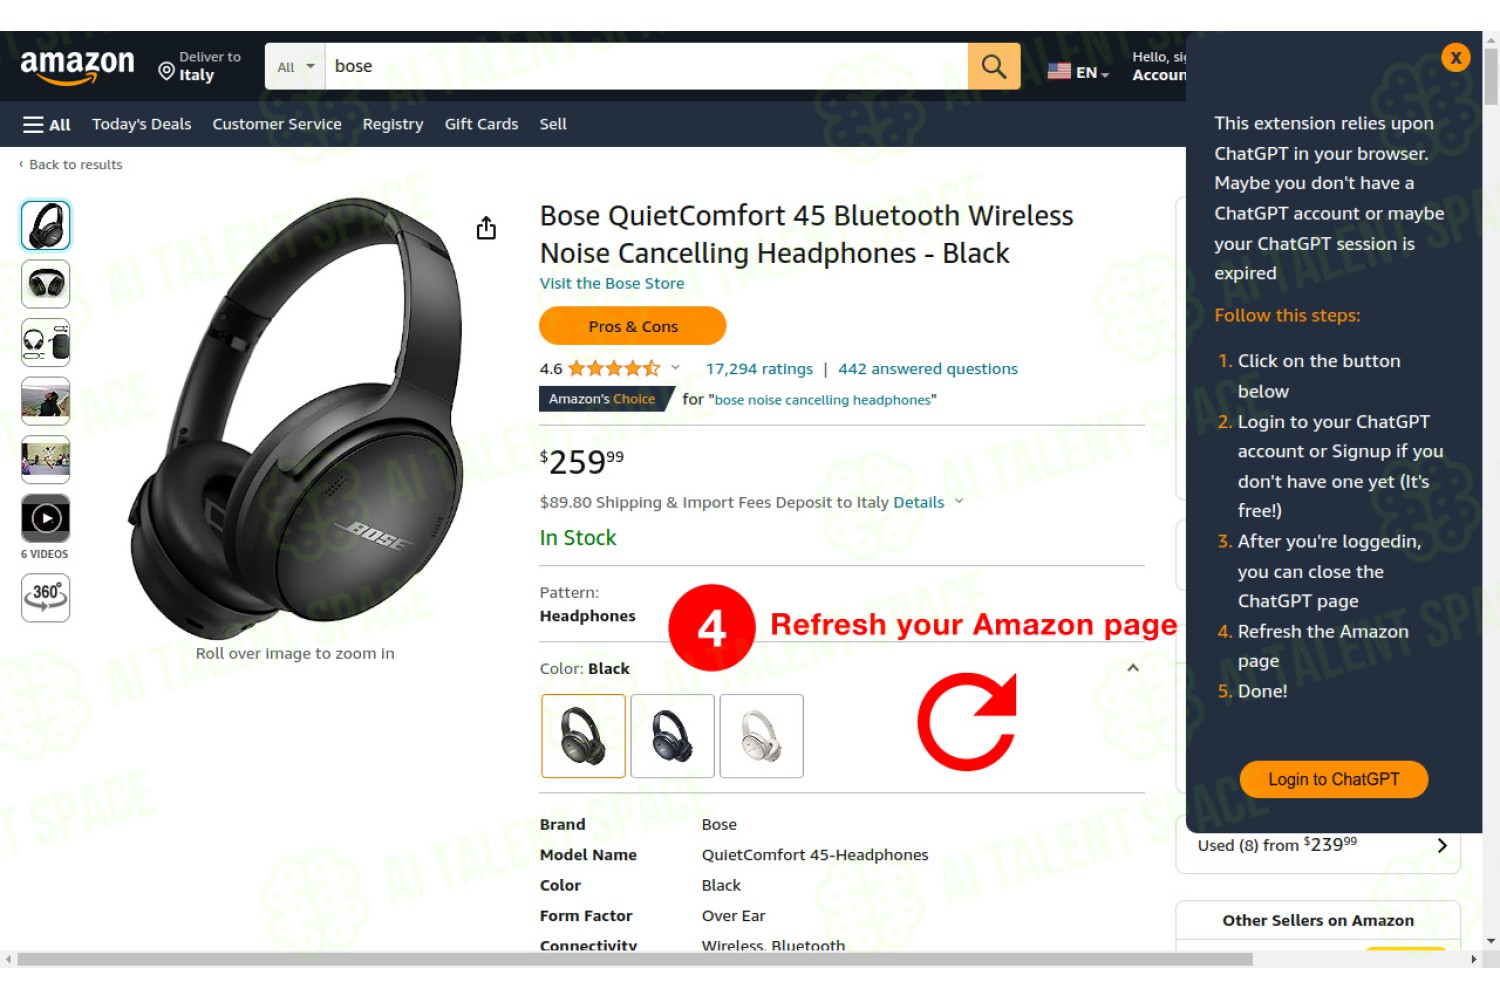Open the All departments search dropdown
The image size is (1500, 1000).
[295, 66]
